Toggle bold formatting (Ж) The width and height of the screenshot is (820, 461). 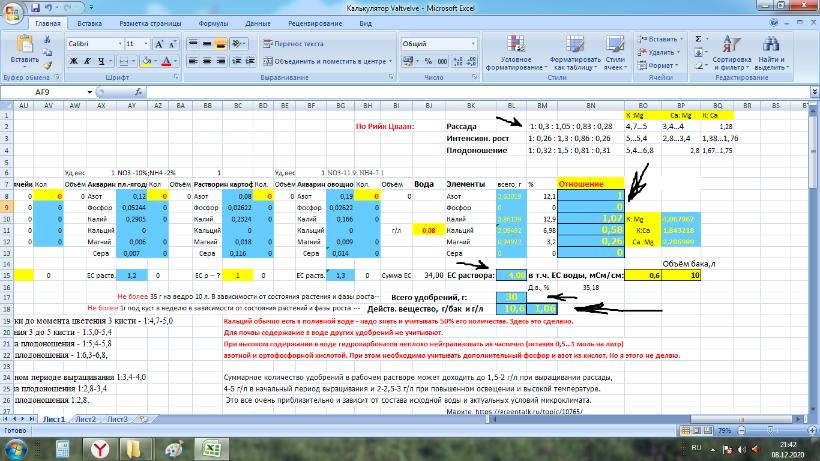click(x=73, y=61)
